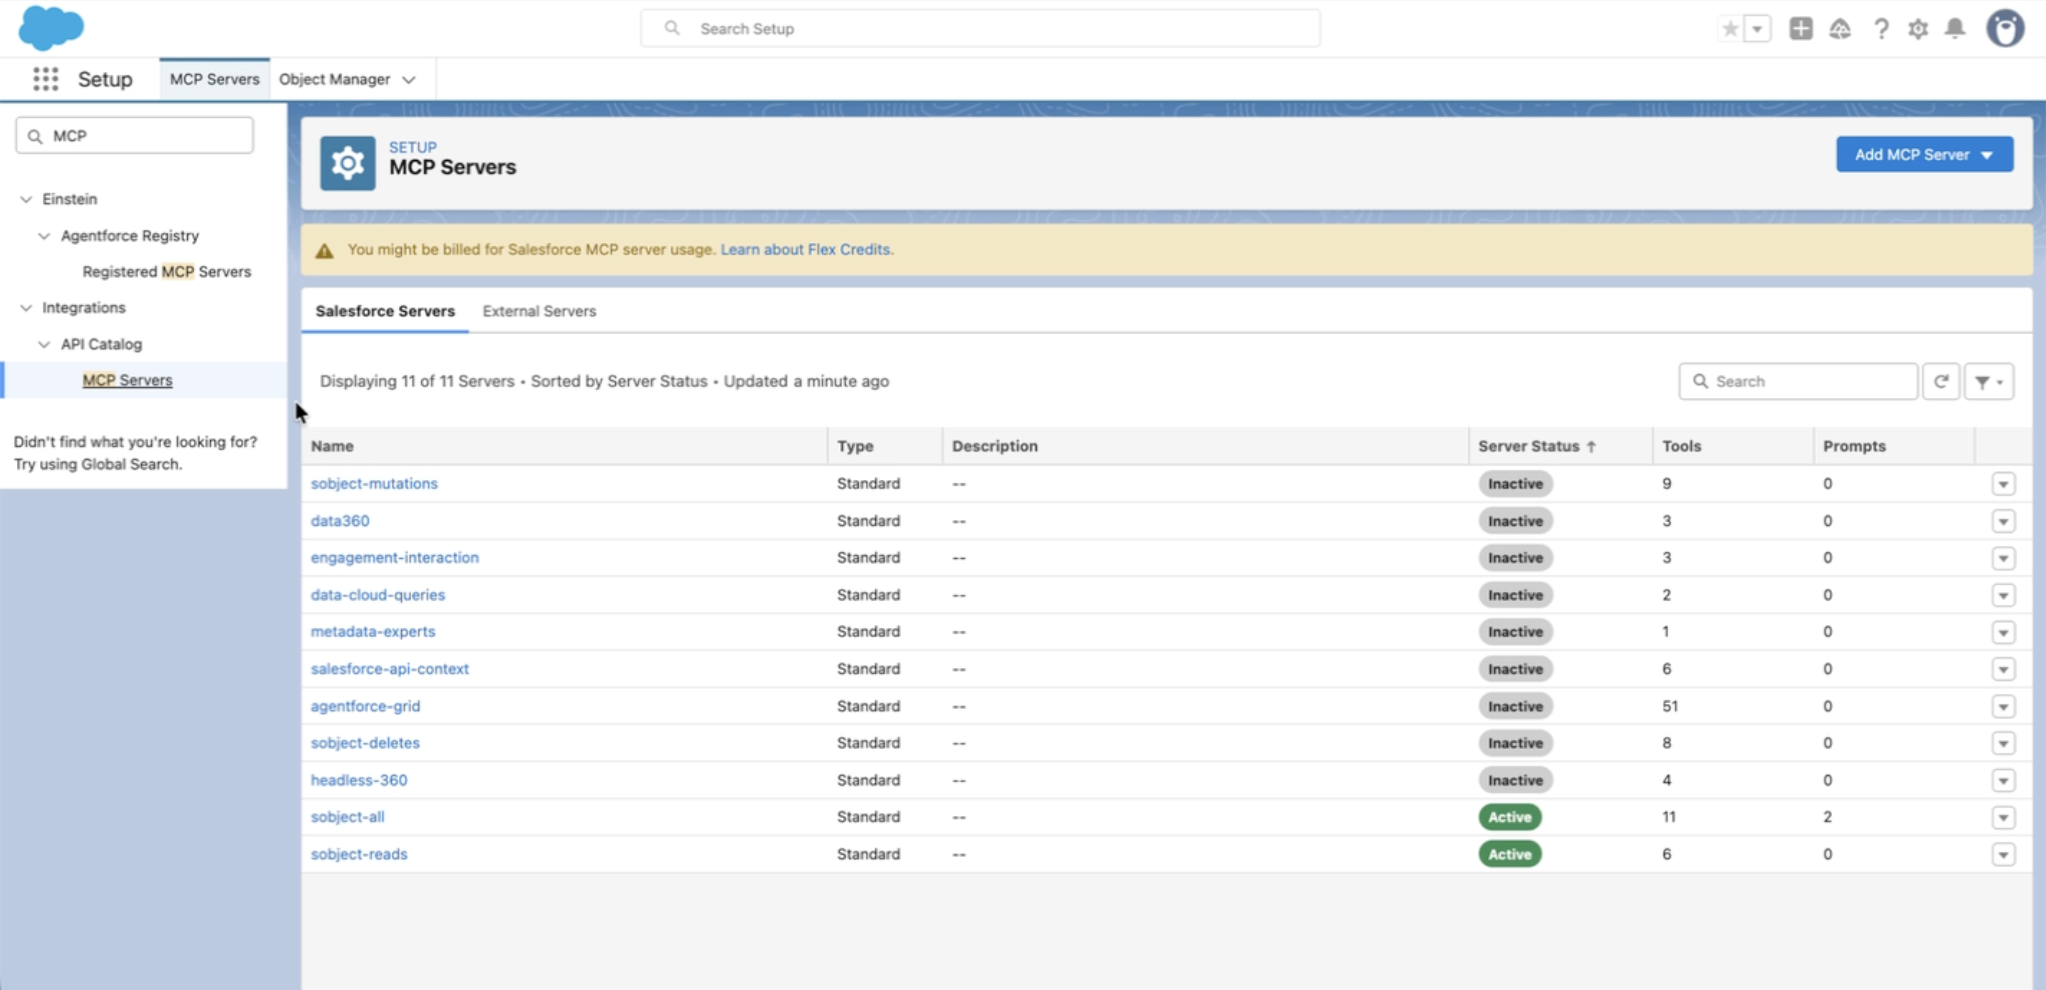Open the data-cloud-queries server link
Image resolution: width=2046 pixels, height=990 pixels.
point(378,595)
